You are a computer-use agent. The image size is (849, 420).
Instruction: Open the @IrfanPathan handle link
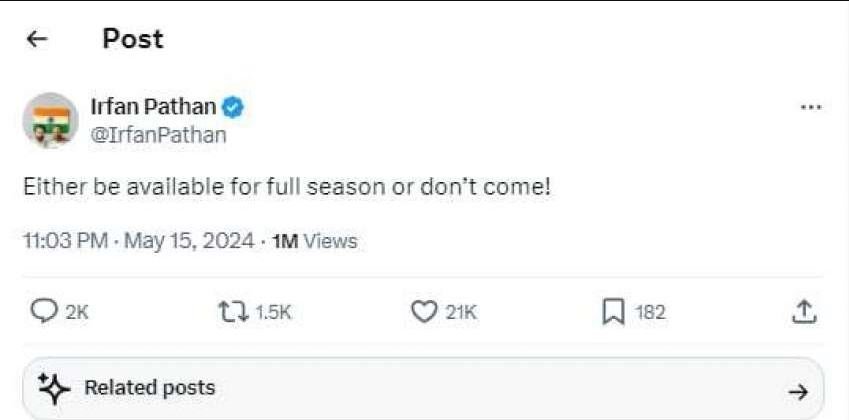(159, 135)
